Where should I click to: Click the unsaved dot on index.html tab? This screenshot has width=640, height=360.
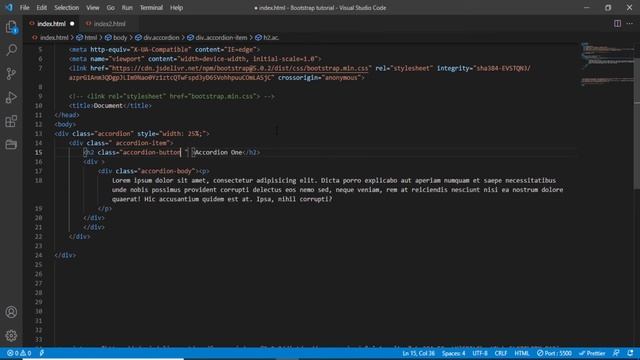pyautogui.click(x=72, y=24)
